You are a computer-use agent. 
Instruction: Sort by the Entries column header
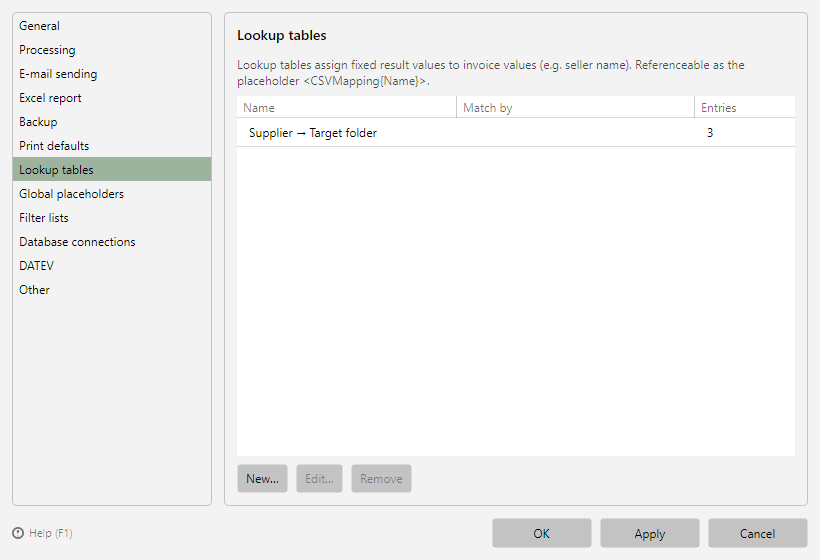[745, 108]
